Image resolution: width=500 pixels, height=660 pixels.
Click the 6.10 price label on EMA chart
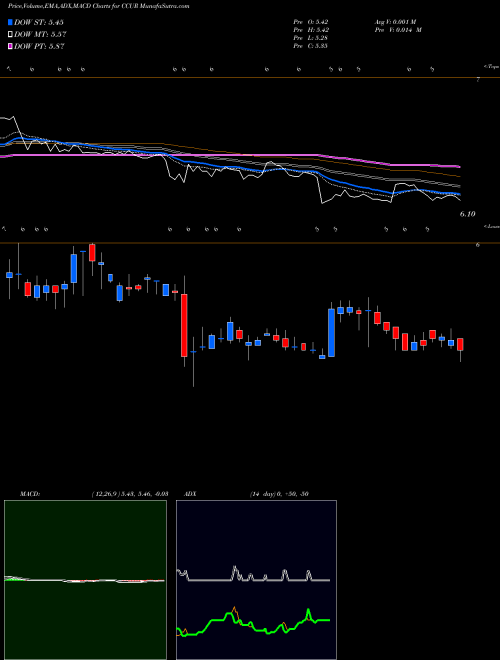coord(467,214)
